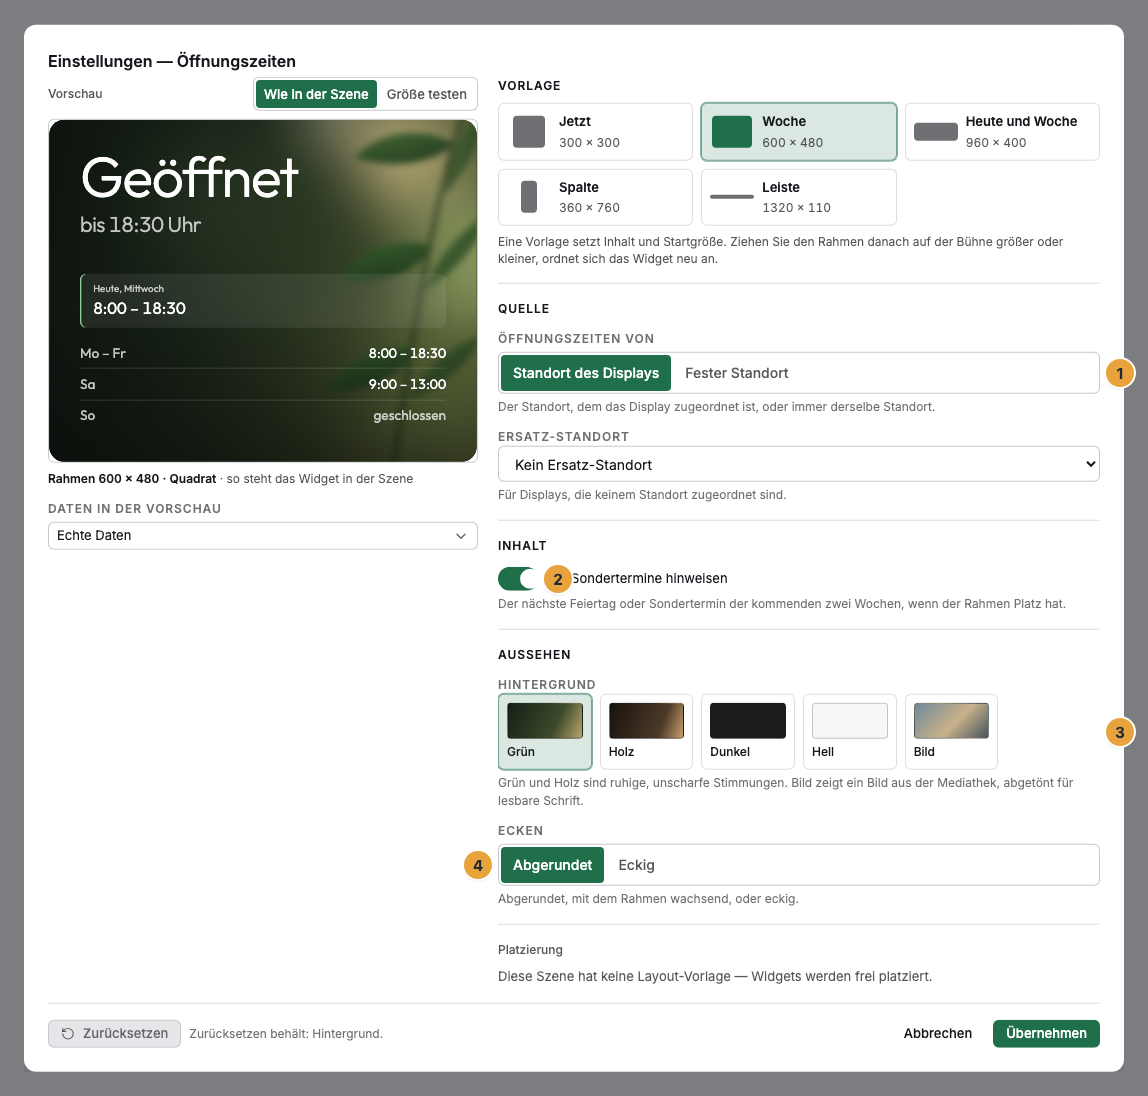Choose the Grün background swatch
This screenshot has width=1148, height=1096.
545,731
